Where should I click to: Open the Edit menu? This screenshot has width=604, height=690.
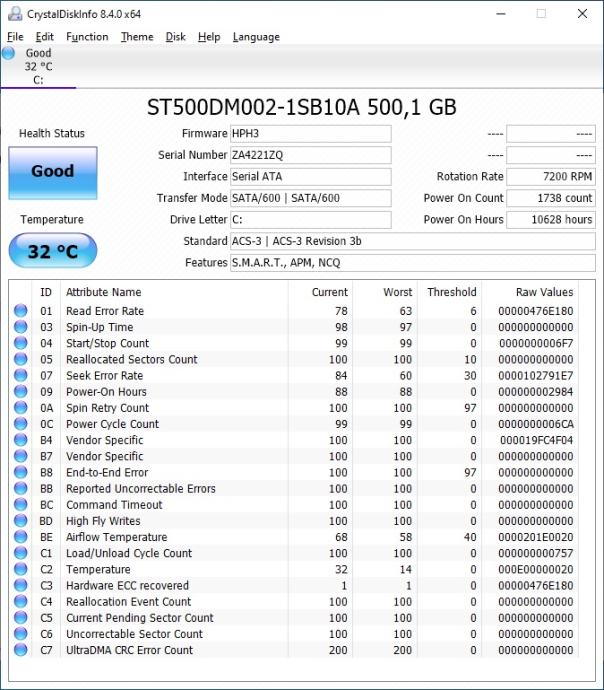(44, 37)
